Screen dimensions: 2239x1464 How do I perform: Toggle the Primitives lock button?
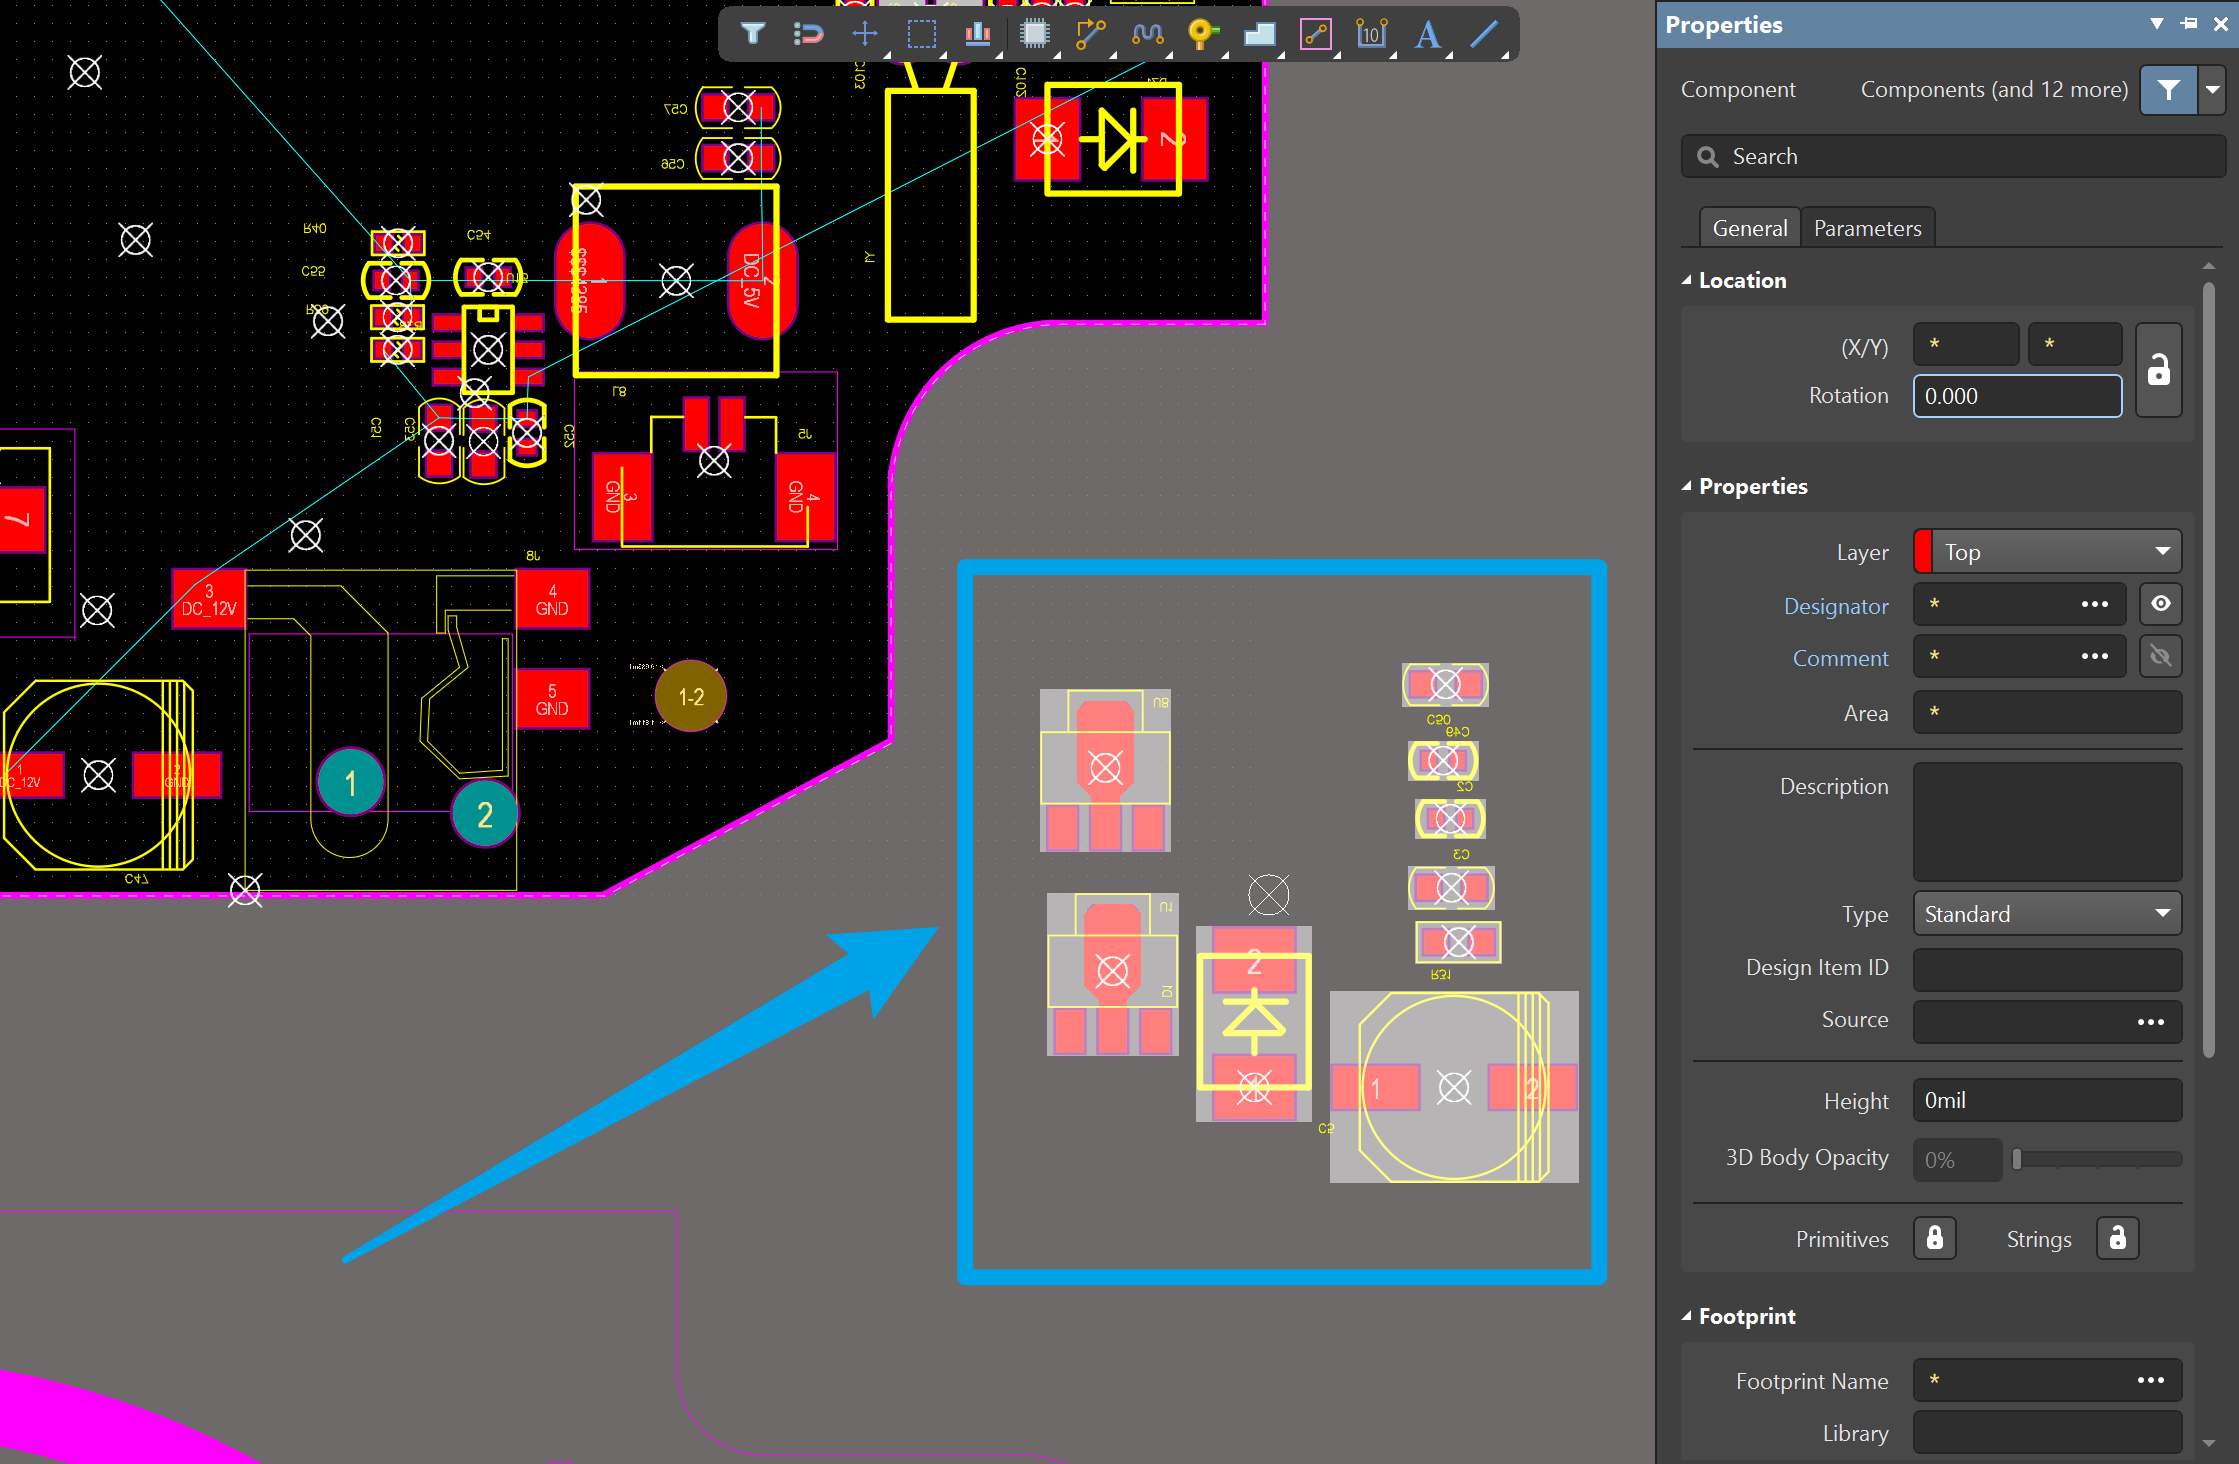pos(1934,1238)
